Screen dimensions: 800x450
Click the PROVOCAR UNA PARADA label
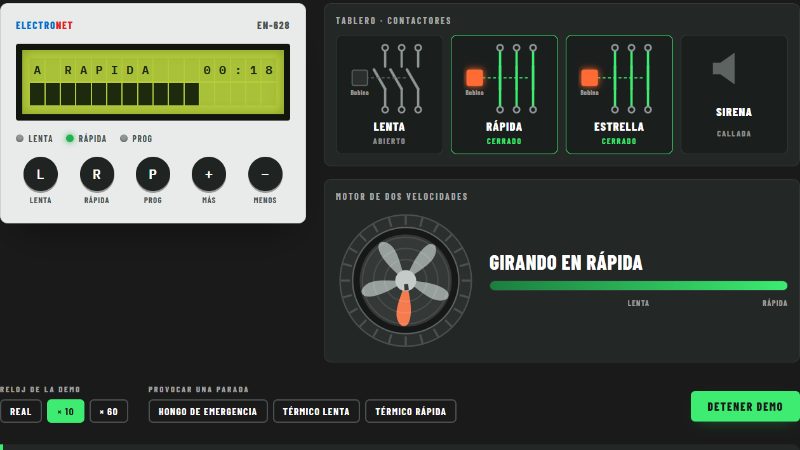pos(198,389)
